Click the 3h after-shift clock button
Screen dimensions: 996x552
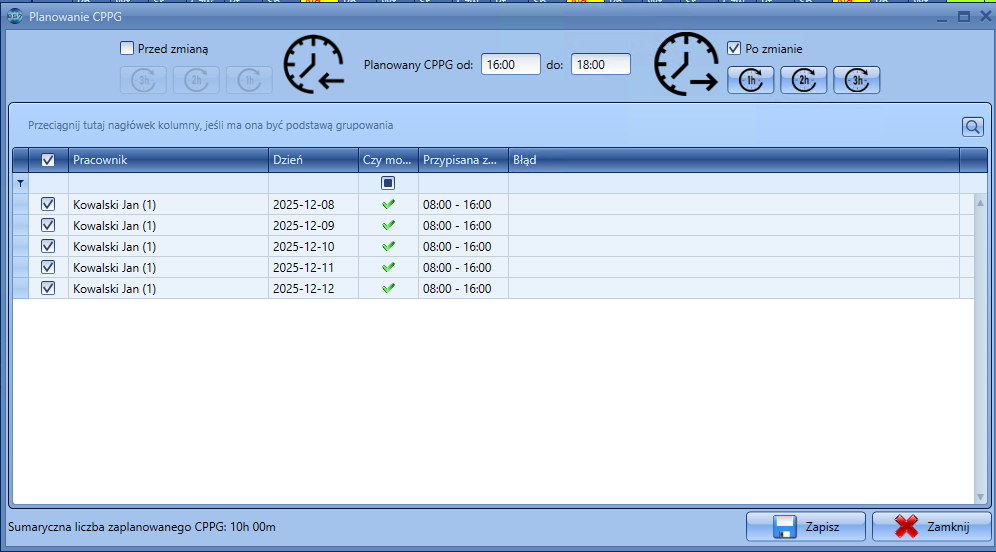click(856, 80)
